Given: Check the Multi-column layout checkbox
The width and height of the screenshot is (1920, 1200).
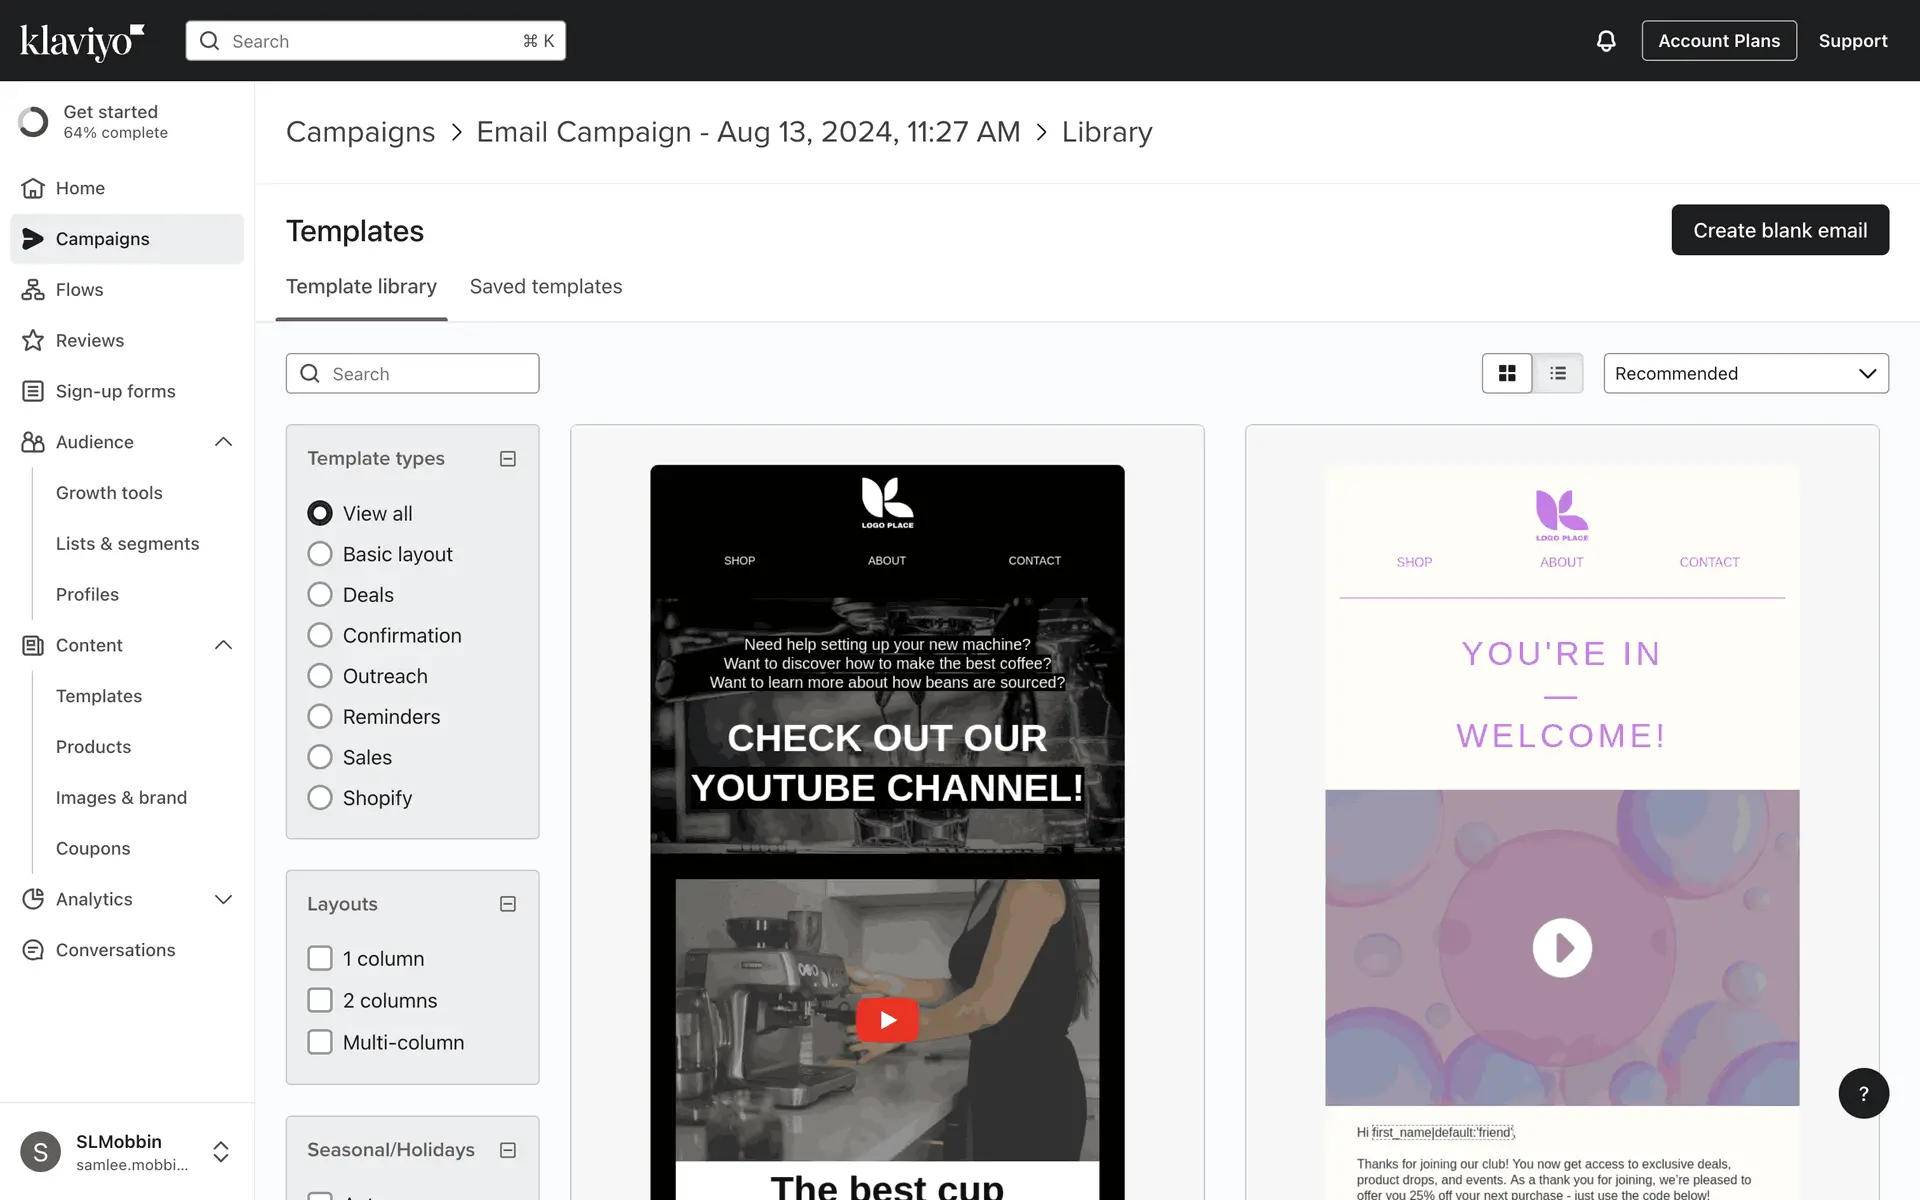Looking at the screenshot, I should point(320,1042).
